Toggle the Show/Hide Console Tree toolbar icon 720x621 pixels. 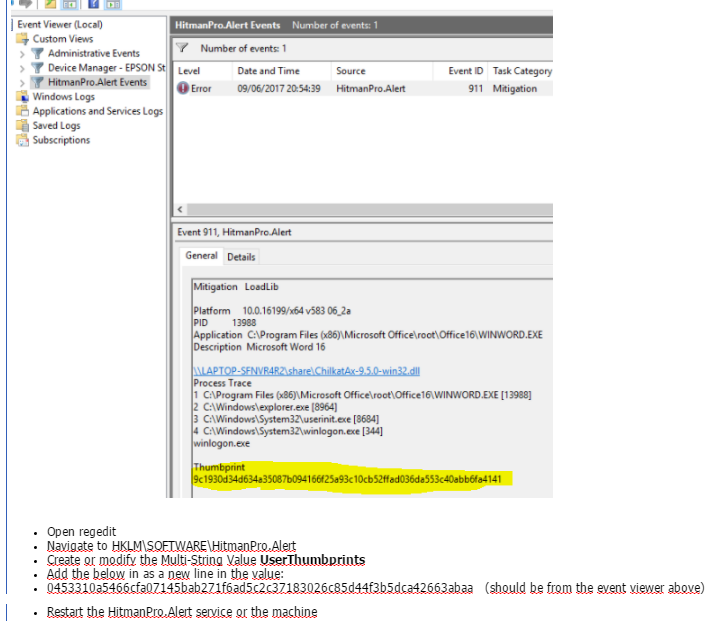pyautogui.click(x=69, y=4)
